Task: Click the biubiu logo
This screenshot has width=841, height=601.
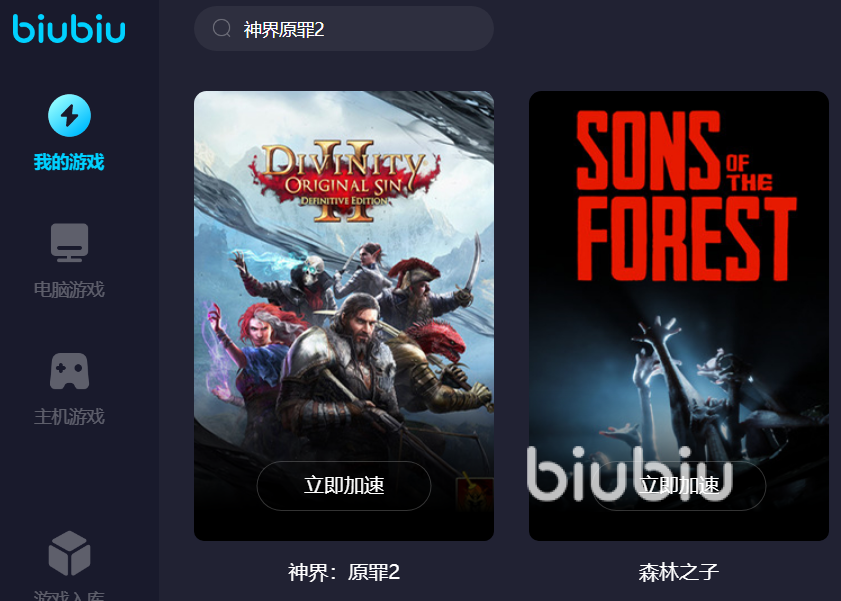Action: 69,29
